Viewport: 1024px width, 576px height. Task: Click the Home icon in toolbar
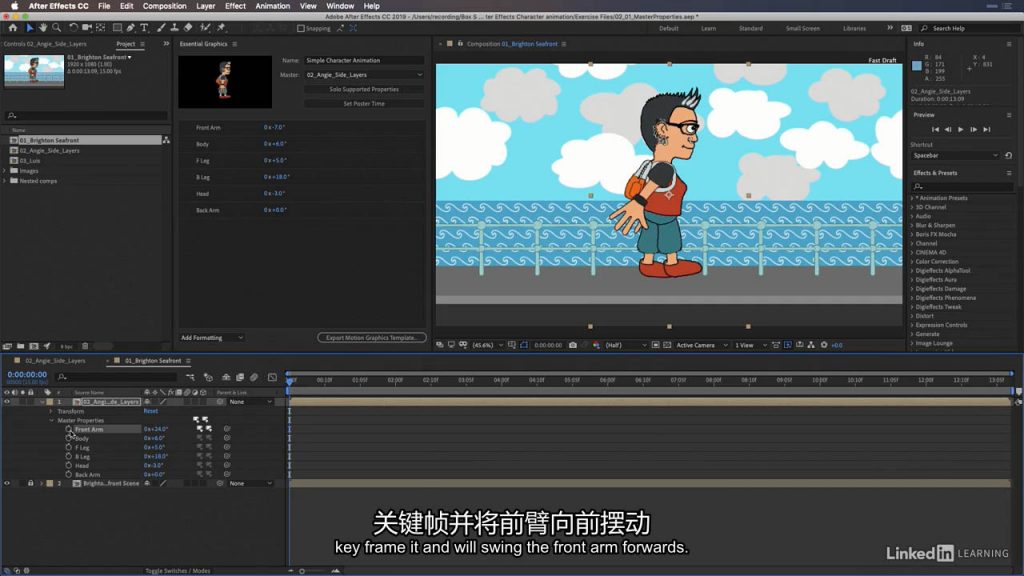(x=12, y=28)
